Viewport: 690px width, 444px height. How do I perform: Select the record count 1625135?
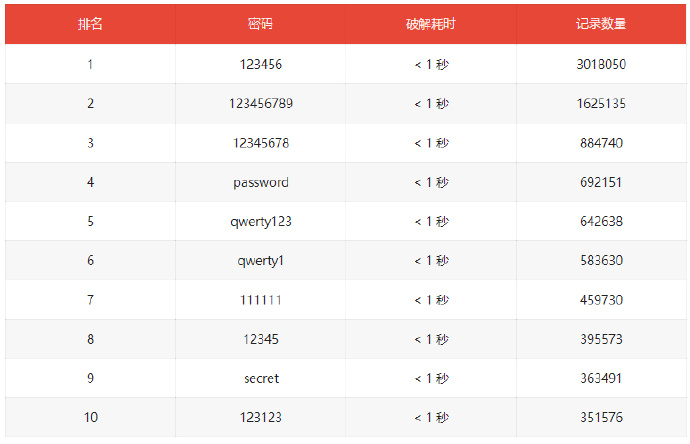[x=601, y=103]
